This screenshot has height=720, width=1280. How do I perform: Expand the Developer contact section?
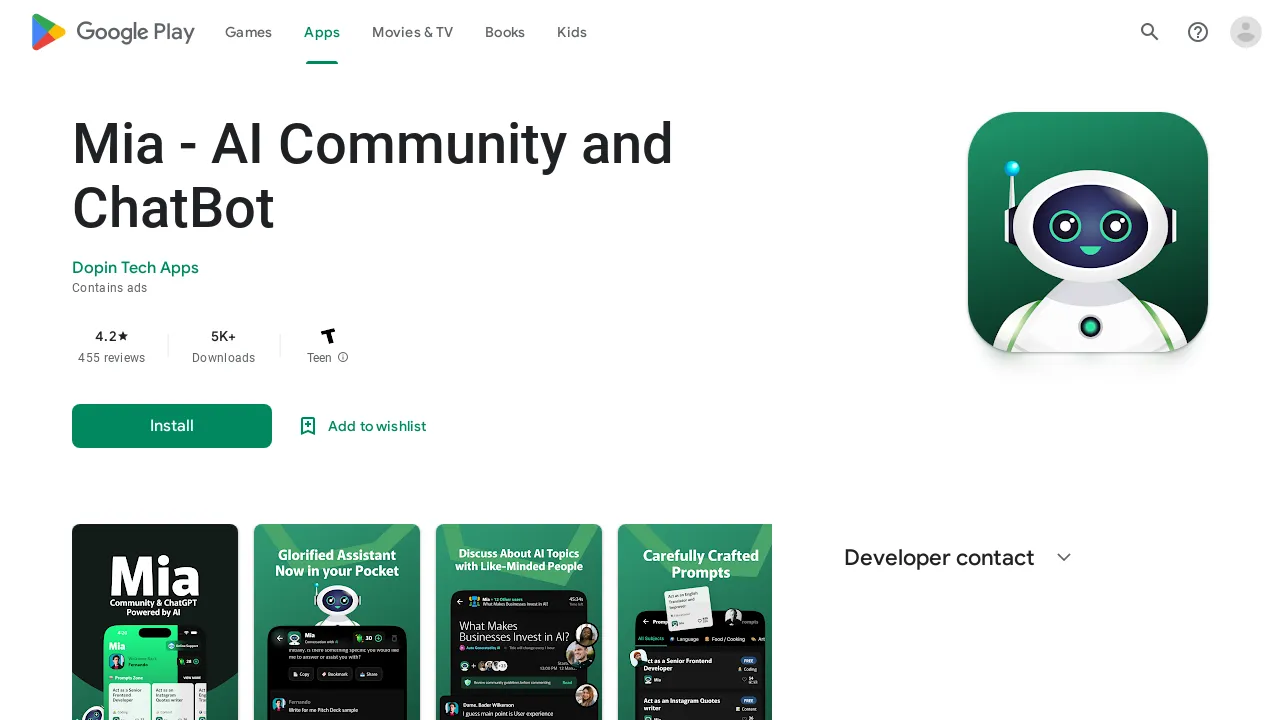[x=1064, y=558]
